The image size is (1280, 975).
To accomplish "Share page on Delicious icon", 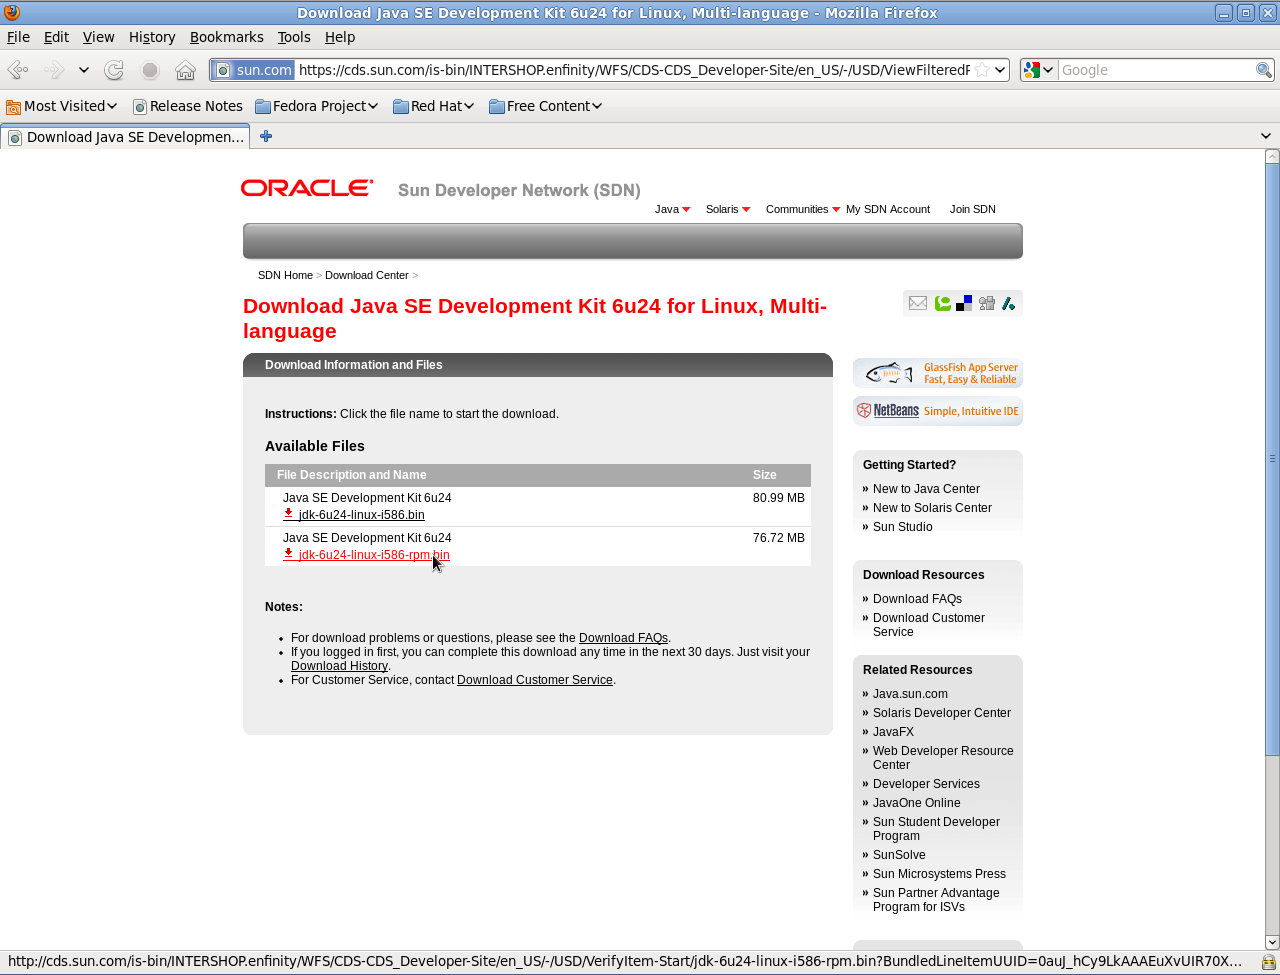I will click(964, 303).
